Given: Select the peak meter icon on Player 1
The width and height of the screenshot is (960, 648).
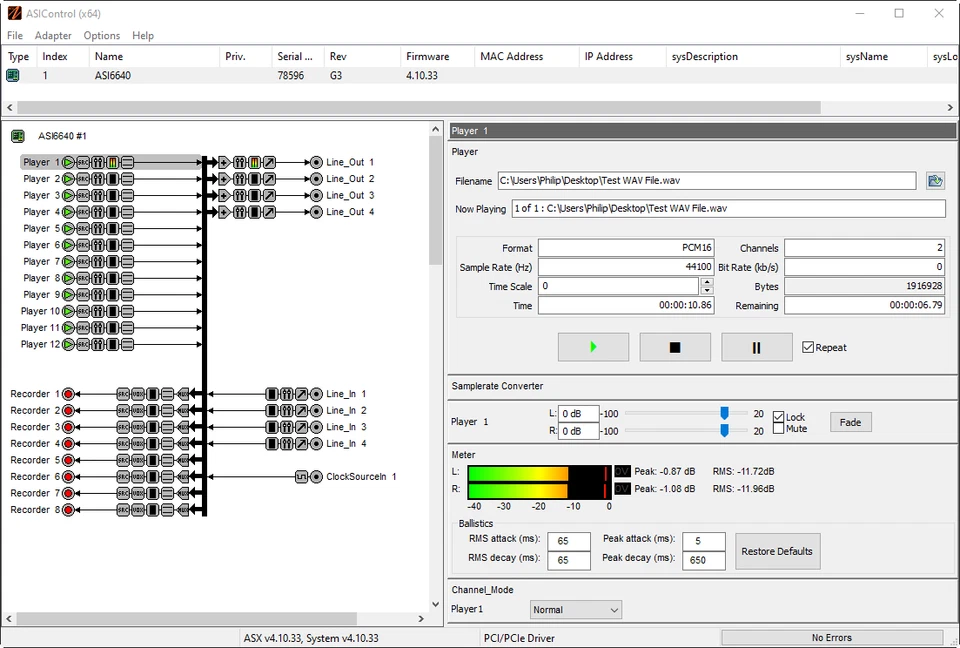Looking at the screenshot, I should [x=112, y=162].
